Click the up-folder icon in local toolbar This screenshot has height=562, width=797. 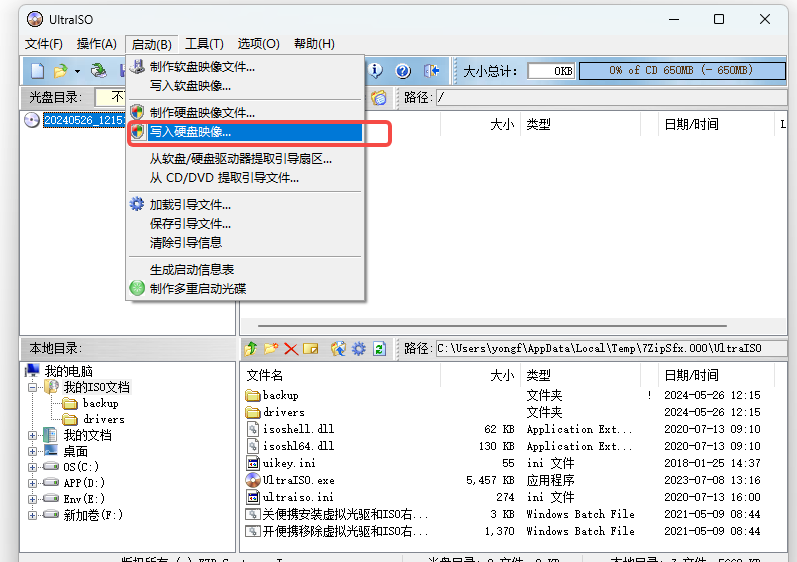click(x=251, y=349)
